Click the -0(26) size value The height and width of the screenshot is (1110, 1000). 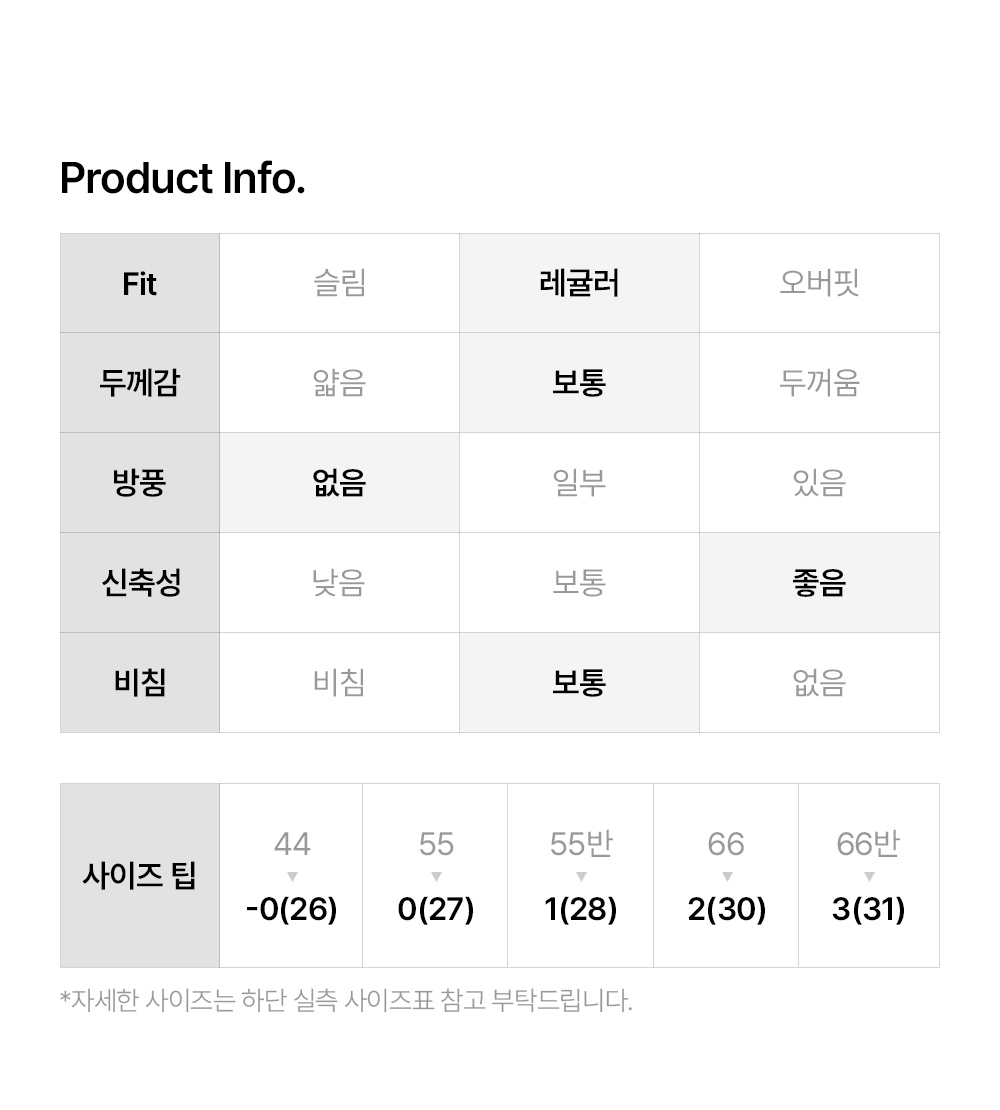point(292,910)
